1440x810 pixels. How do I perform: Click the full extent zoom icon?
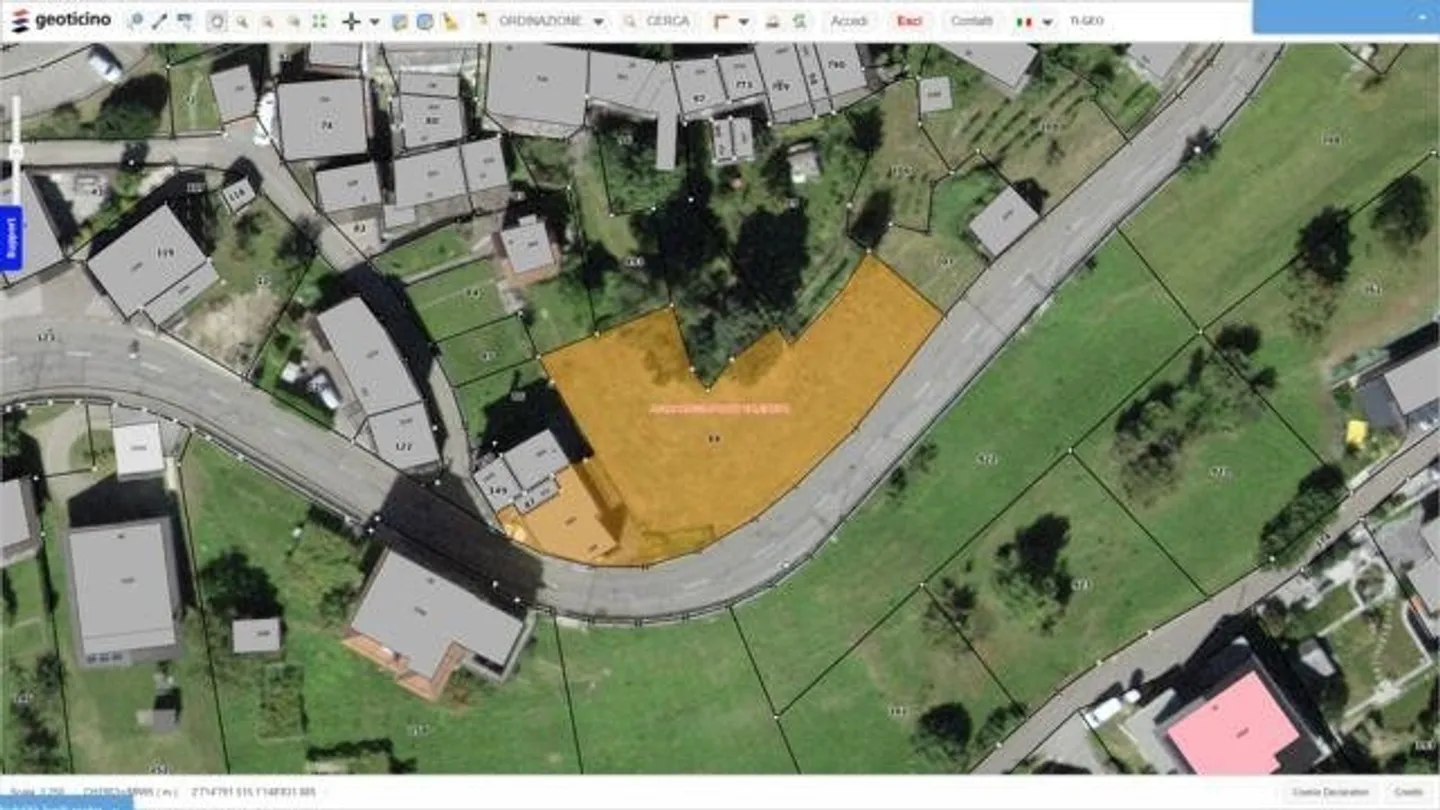click(319, 21)
